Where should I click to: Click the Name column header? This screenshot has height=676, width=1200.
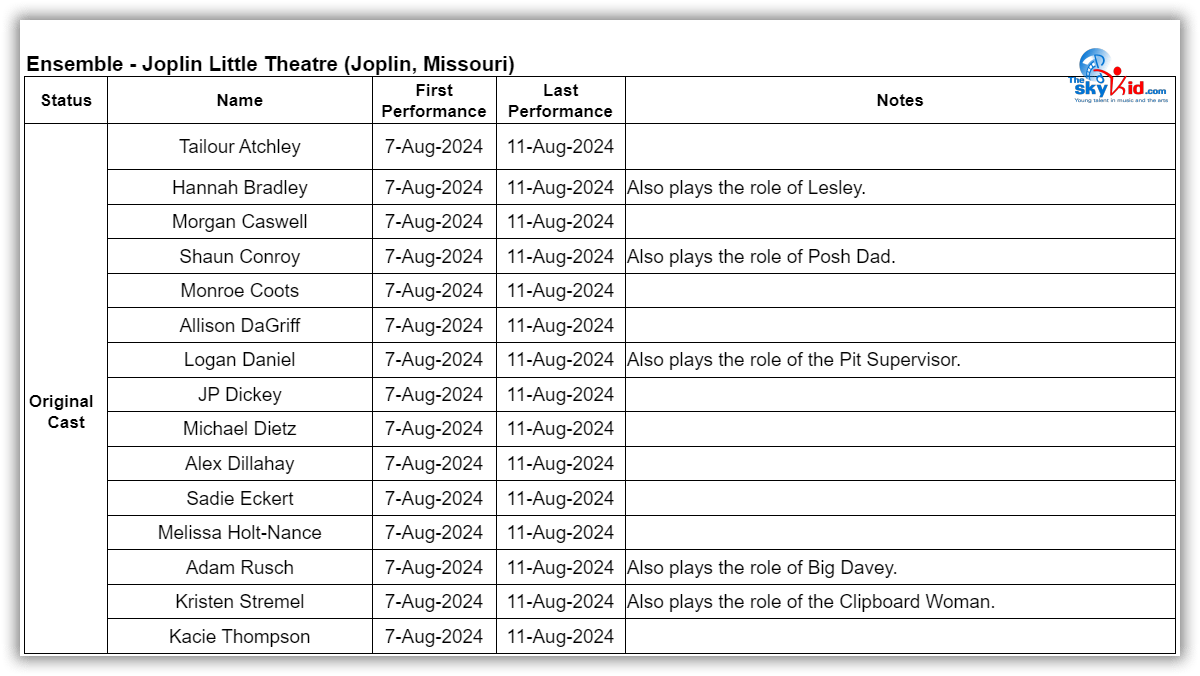coord(240,100)
